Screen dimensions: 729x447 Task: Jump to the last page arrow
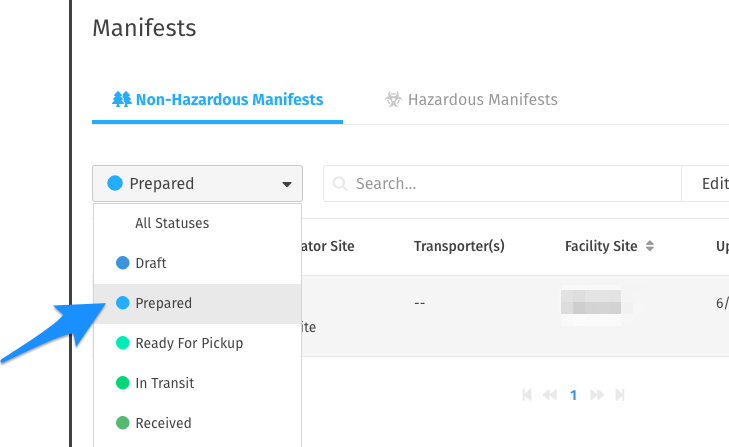[x=619, y=396]
